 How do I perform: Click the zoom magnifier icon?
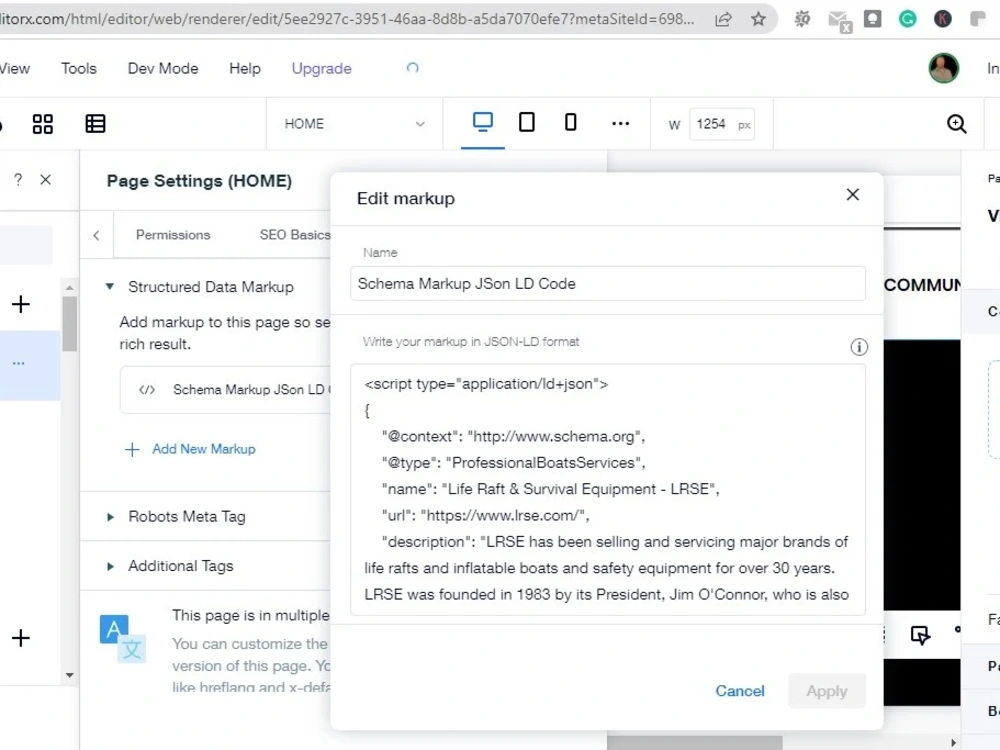(x=957, y=124)
